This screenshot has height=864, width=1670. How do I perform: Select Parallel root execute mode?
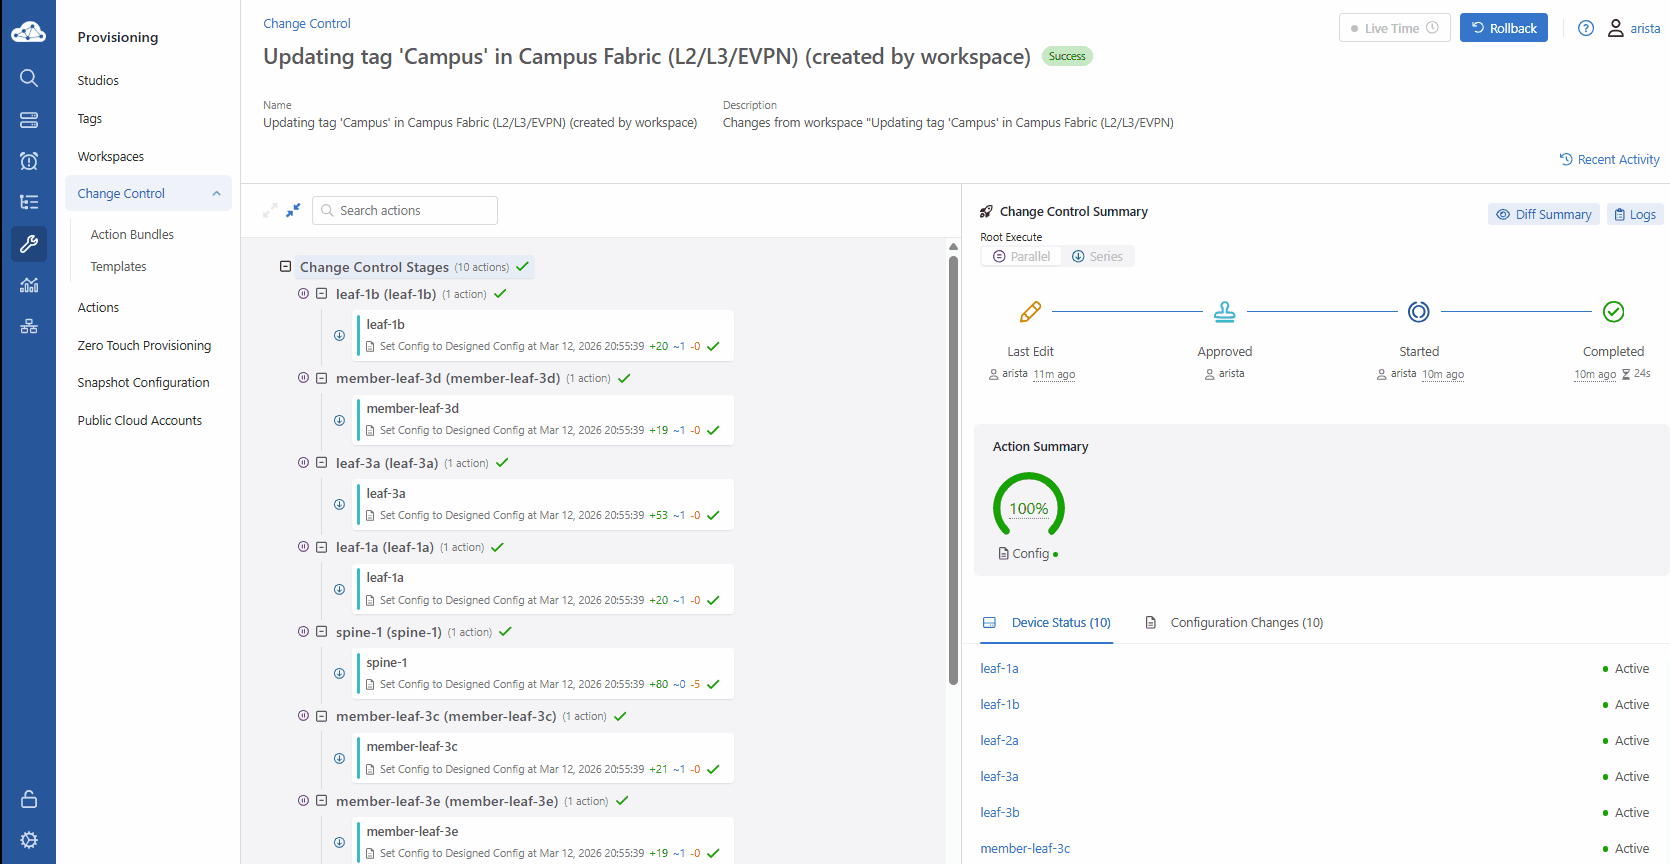[1021, 256]
